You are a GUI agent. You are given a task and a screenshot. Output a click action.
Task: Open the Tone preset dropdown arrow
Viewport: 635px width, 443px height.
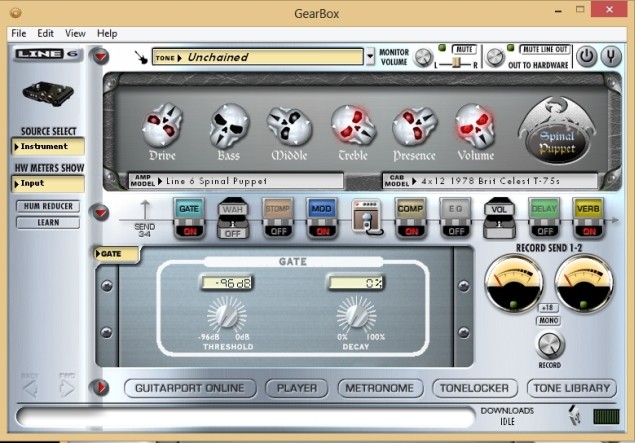pyautogui.click(x=370, y=57)
